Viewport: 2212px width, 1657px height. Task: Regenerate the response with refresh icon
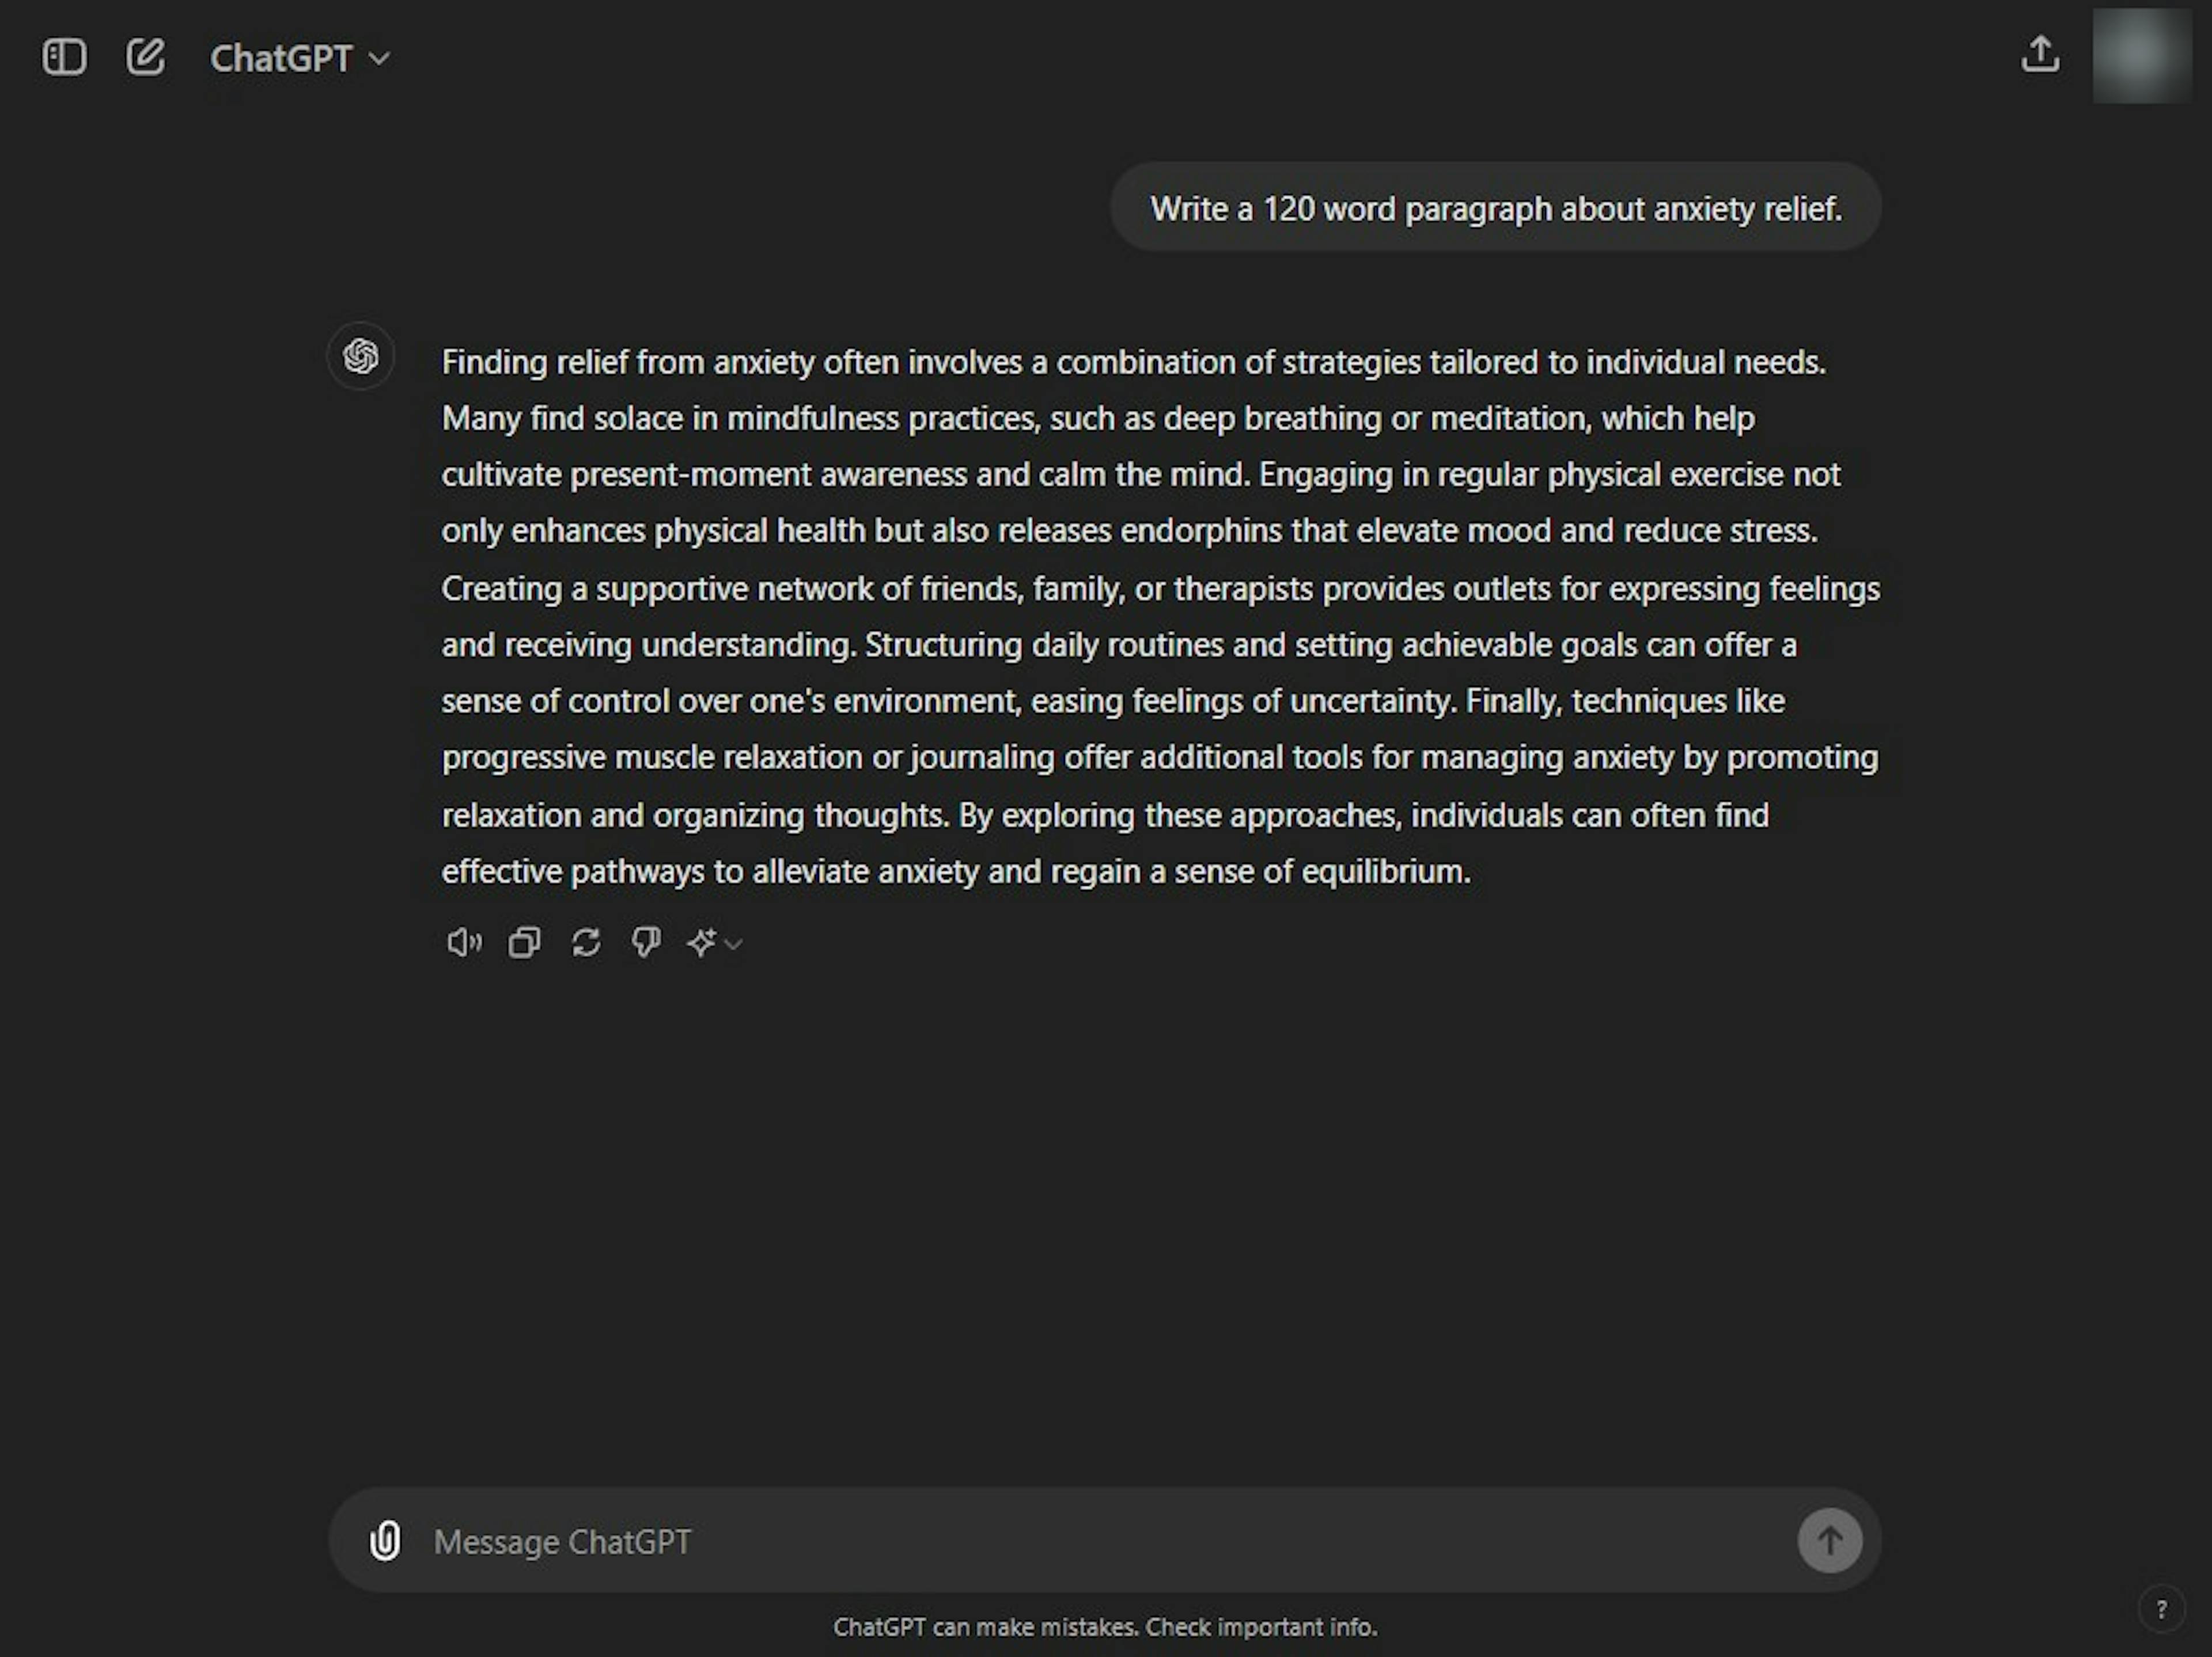click(x=586, y=942)
